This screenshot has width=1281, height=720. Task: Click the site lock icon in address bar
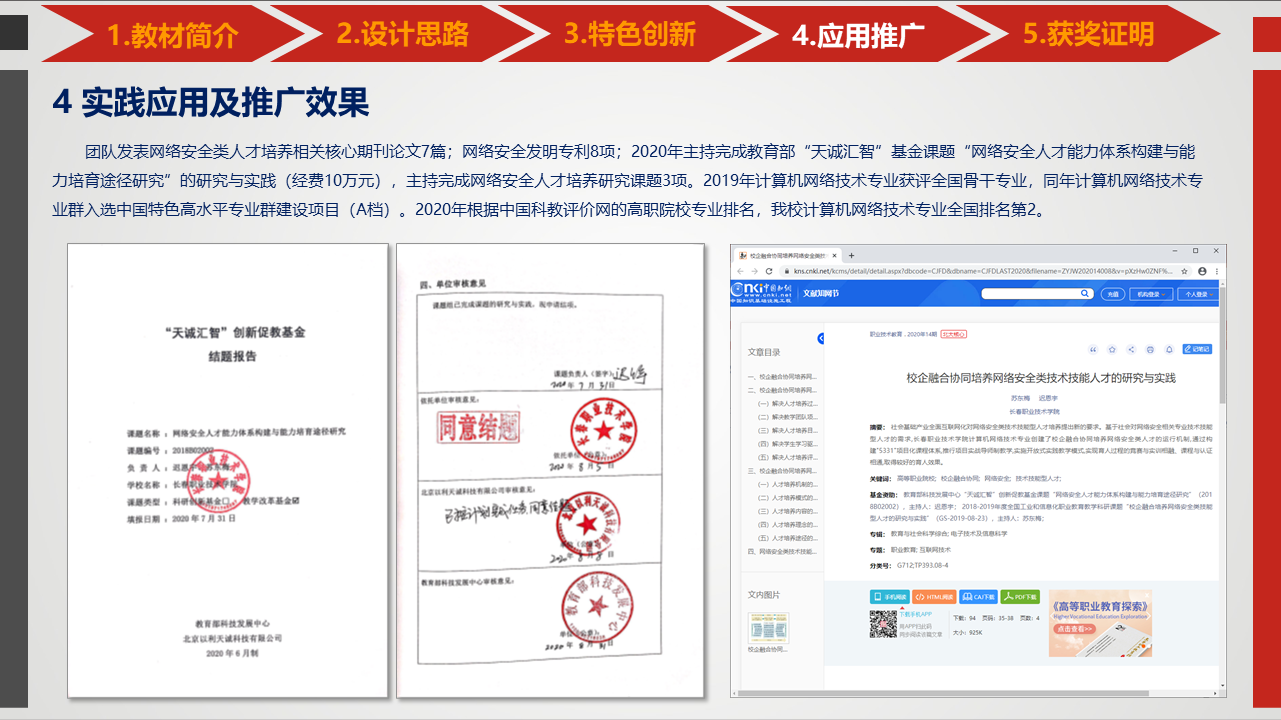pyautogui.click(x=787, y=271)
